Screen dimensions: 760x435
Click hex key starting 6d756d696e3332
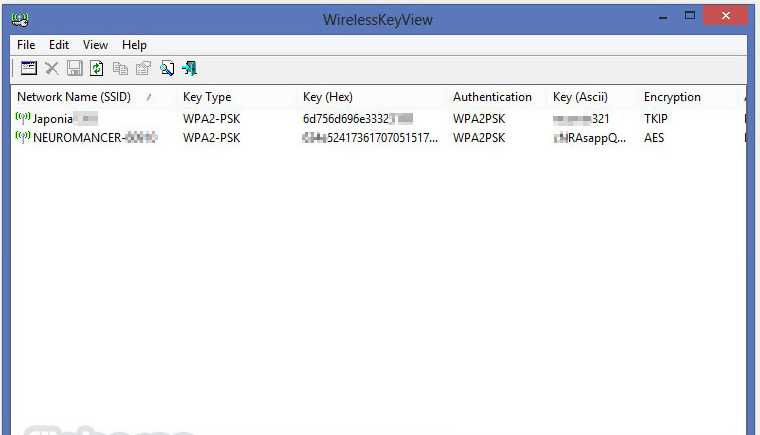(x=358, y=119)
